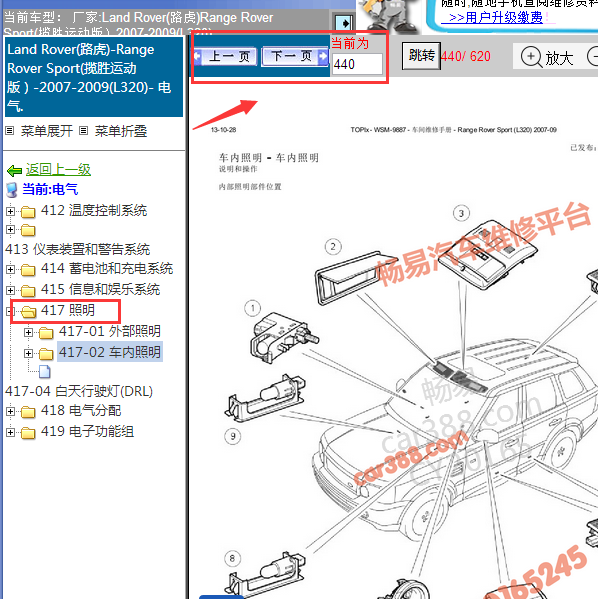Select 417-01 外部照明

tap(110, 331)
